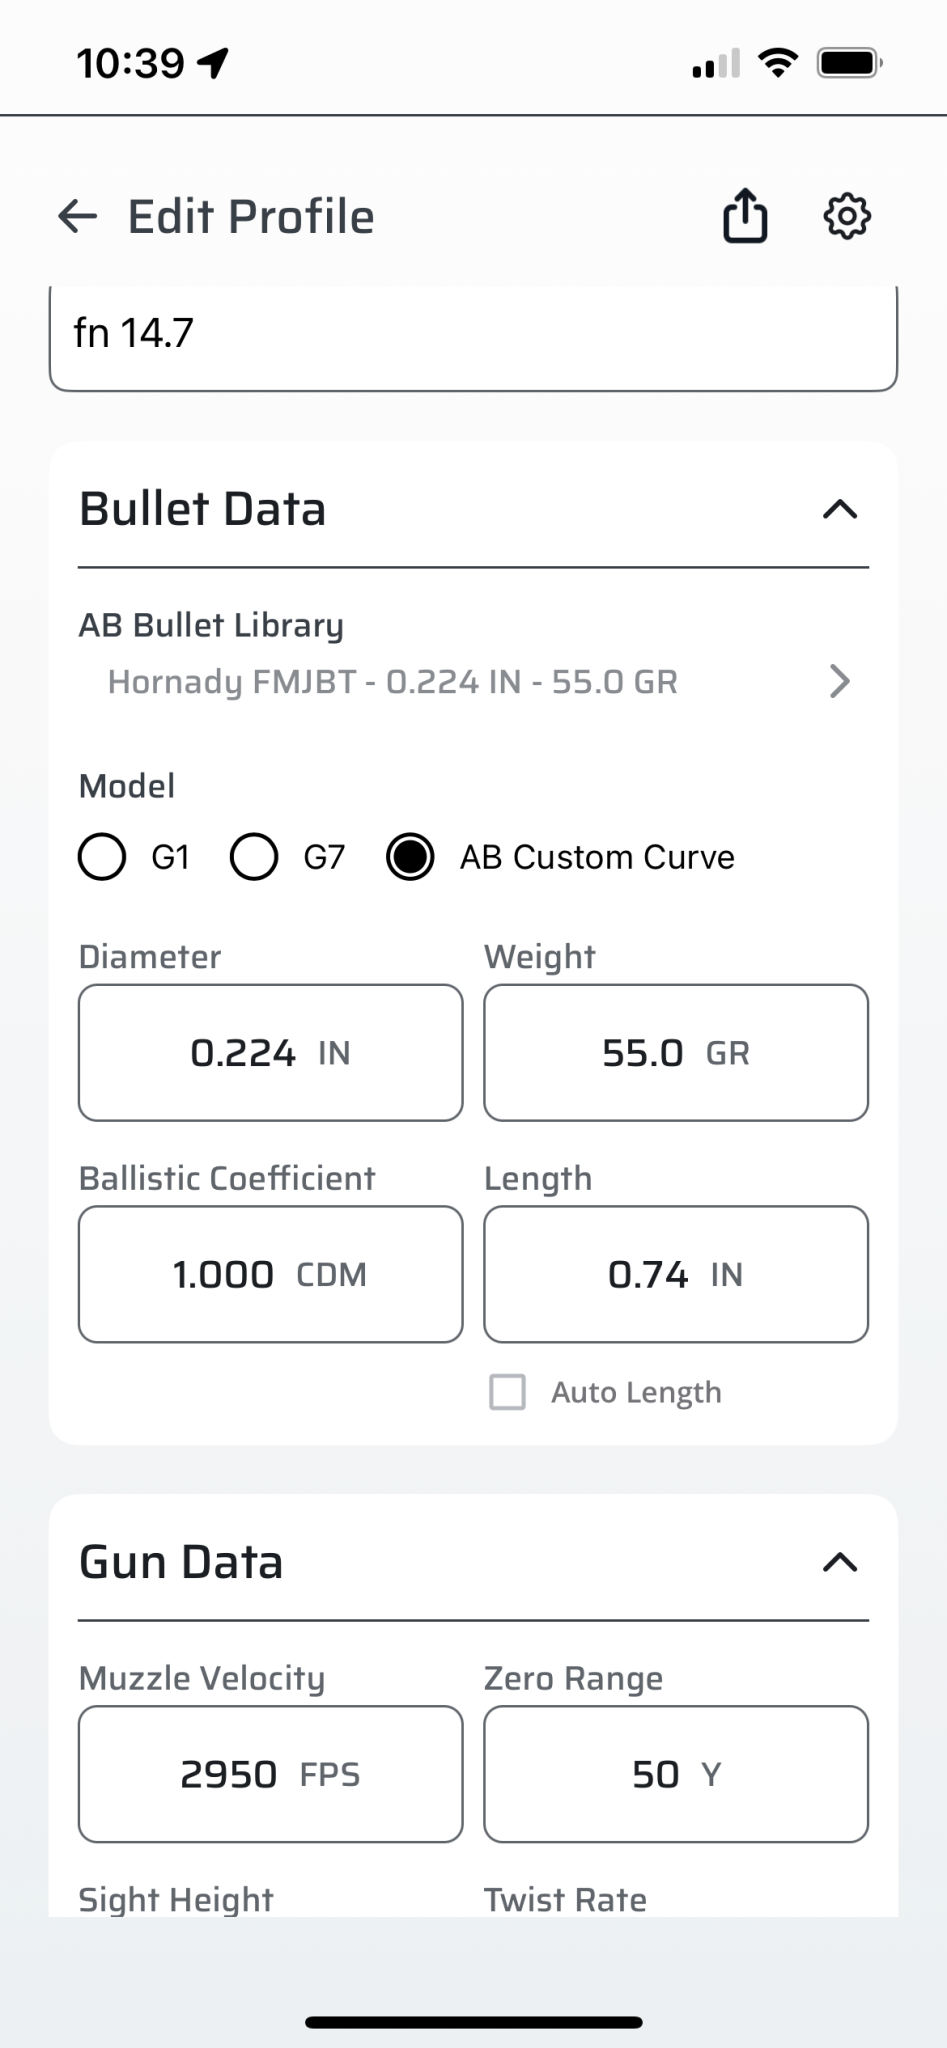Tap Hornady FMJBT bullet library entry

coord(392,682)
